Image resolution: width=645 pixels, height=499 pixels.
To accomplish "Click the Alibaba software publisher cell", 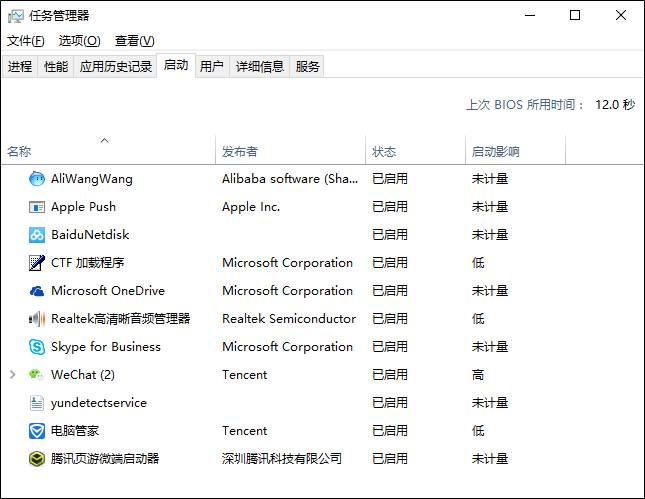I will click(x=290, y=179).
